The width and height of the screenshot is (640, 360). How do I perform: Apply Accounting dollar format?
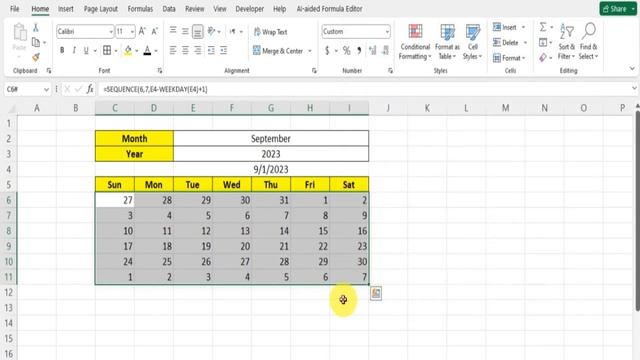[327, 51]
